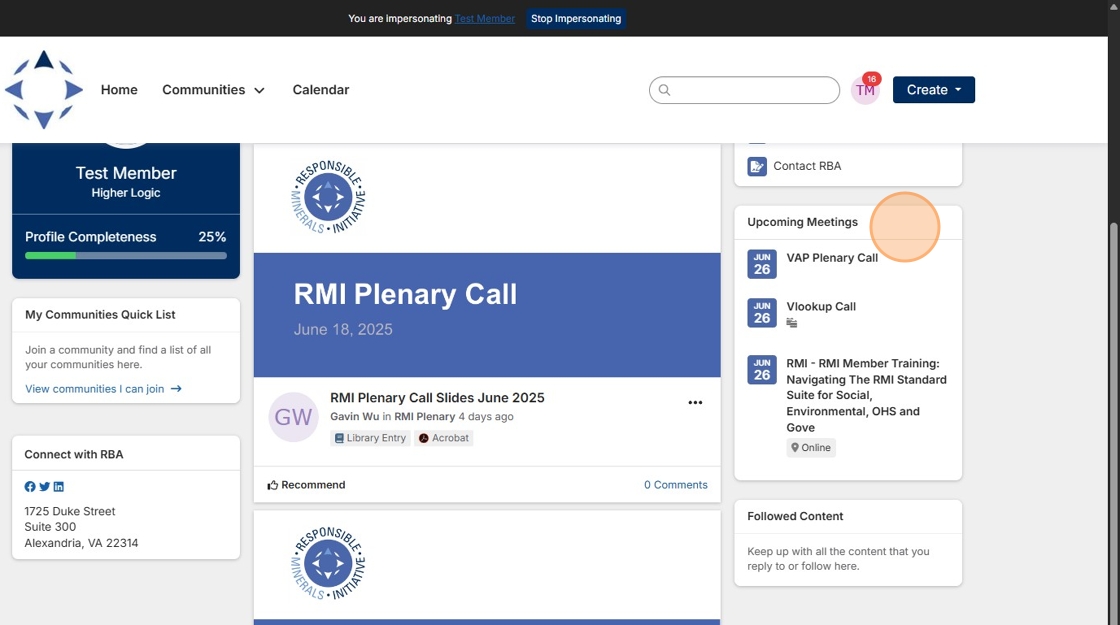The width and height of the screenshot is (1120, 625).
Task: Click Stop Impersonating button
Action: click(576, 19)
